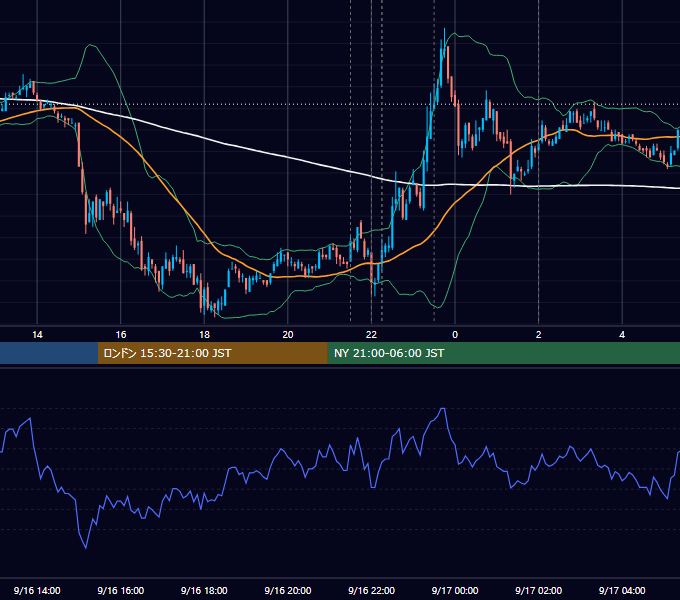The width and height of the screenshot is (680, 600).
Task: Click the 9/16 16:00 time label
Action: [121, 590]
